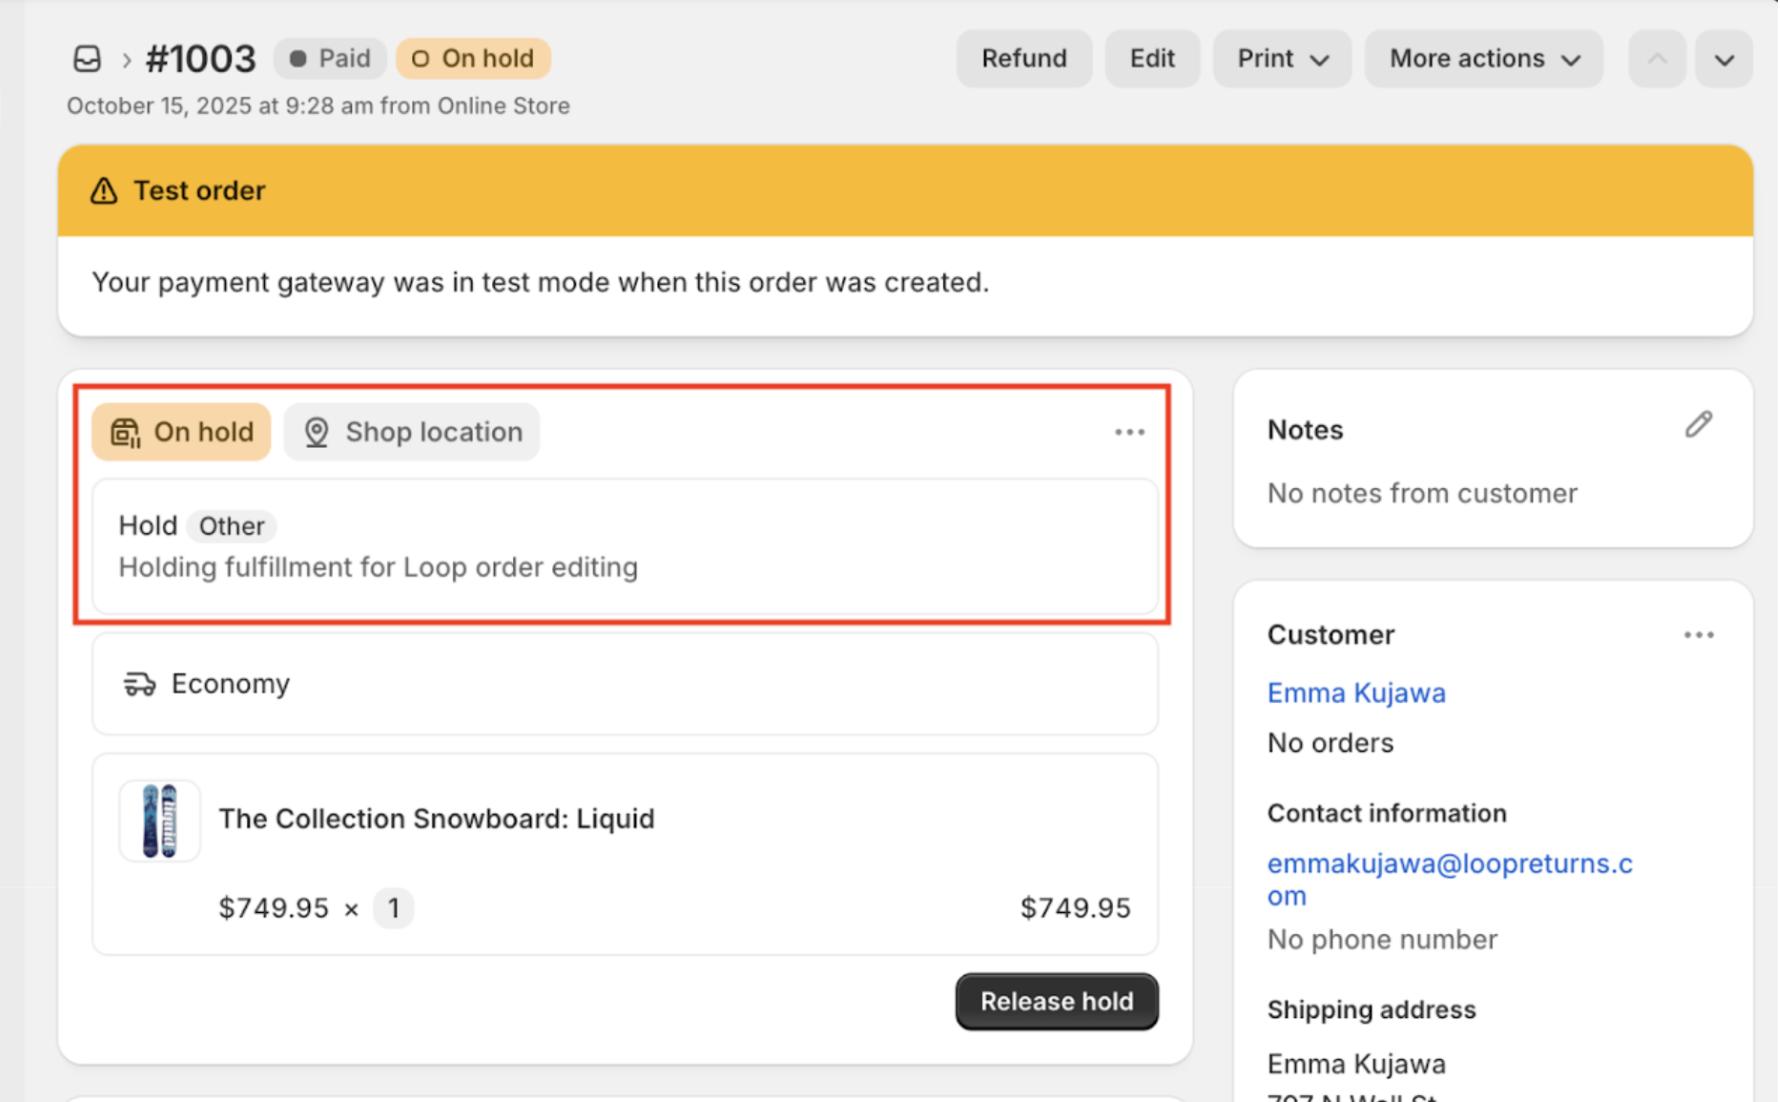Click the On hold fulfillment status icon
1780x1102 pixels.
click(x=125, y=432)
